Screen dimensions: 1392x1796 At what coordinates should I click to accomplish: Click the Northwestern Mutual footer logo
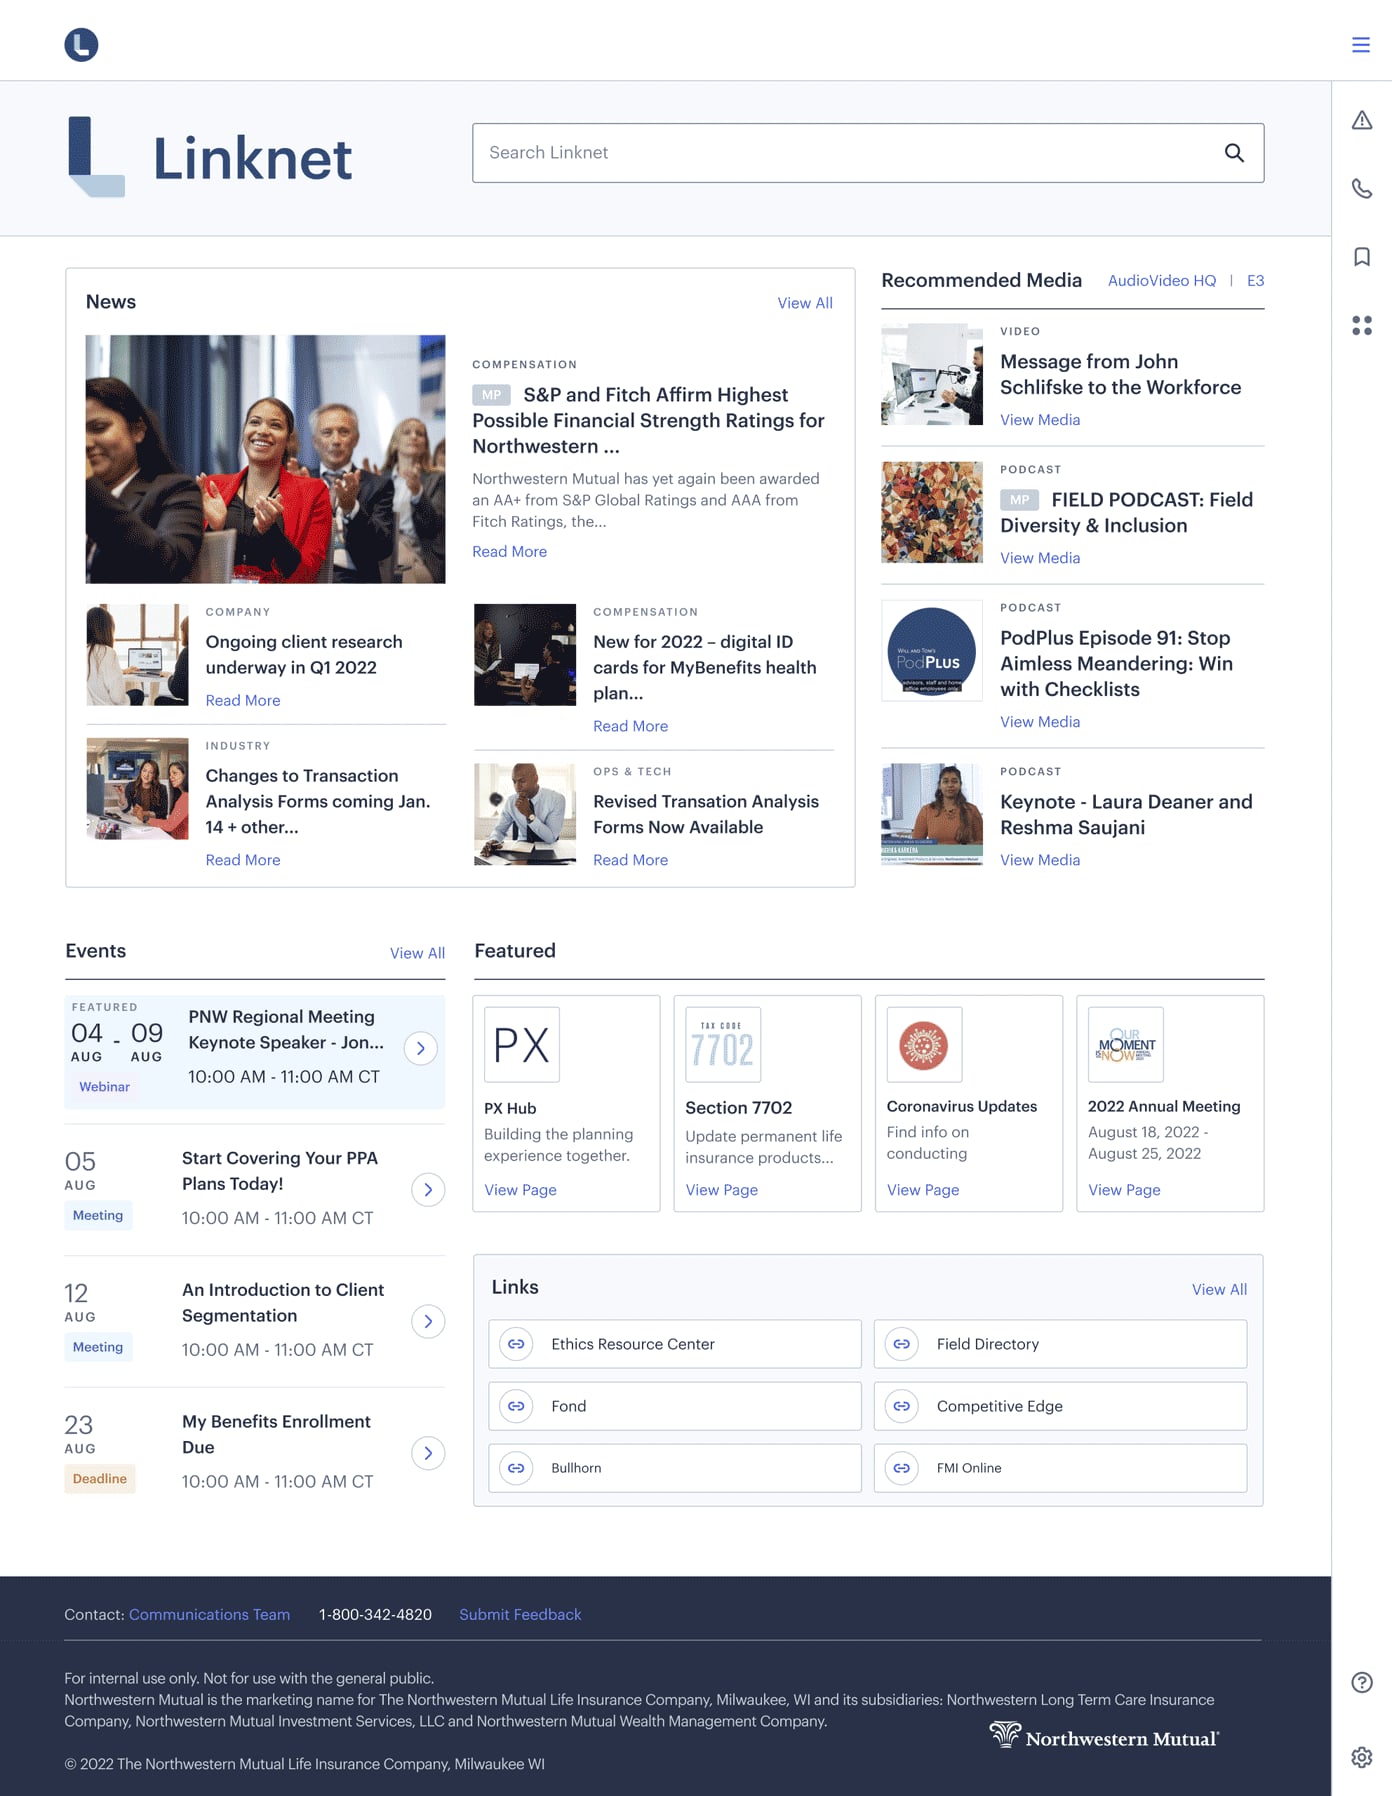click(x=1104, y=1736)
